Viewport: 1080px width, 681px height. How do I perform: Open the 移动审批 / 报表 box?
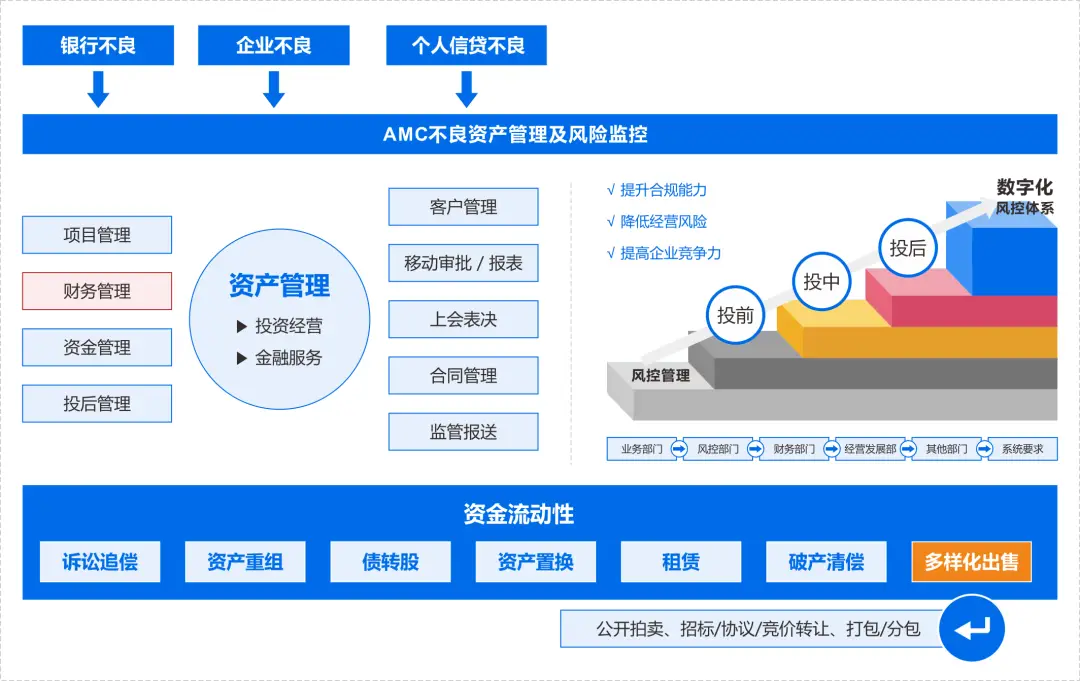pos(463,263)
